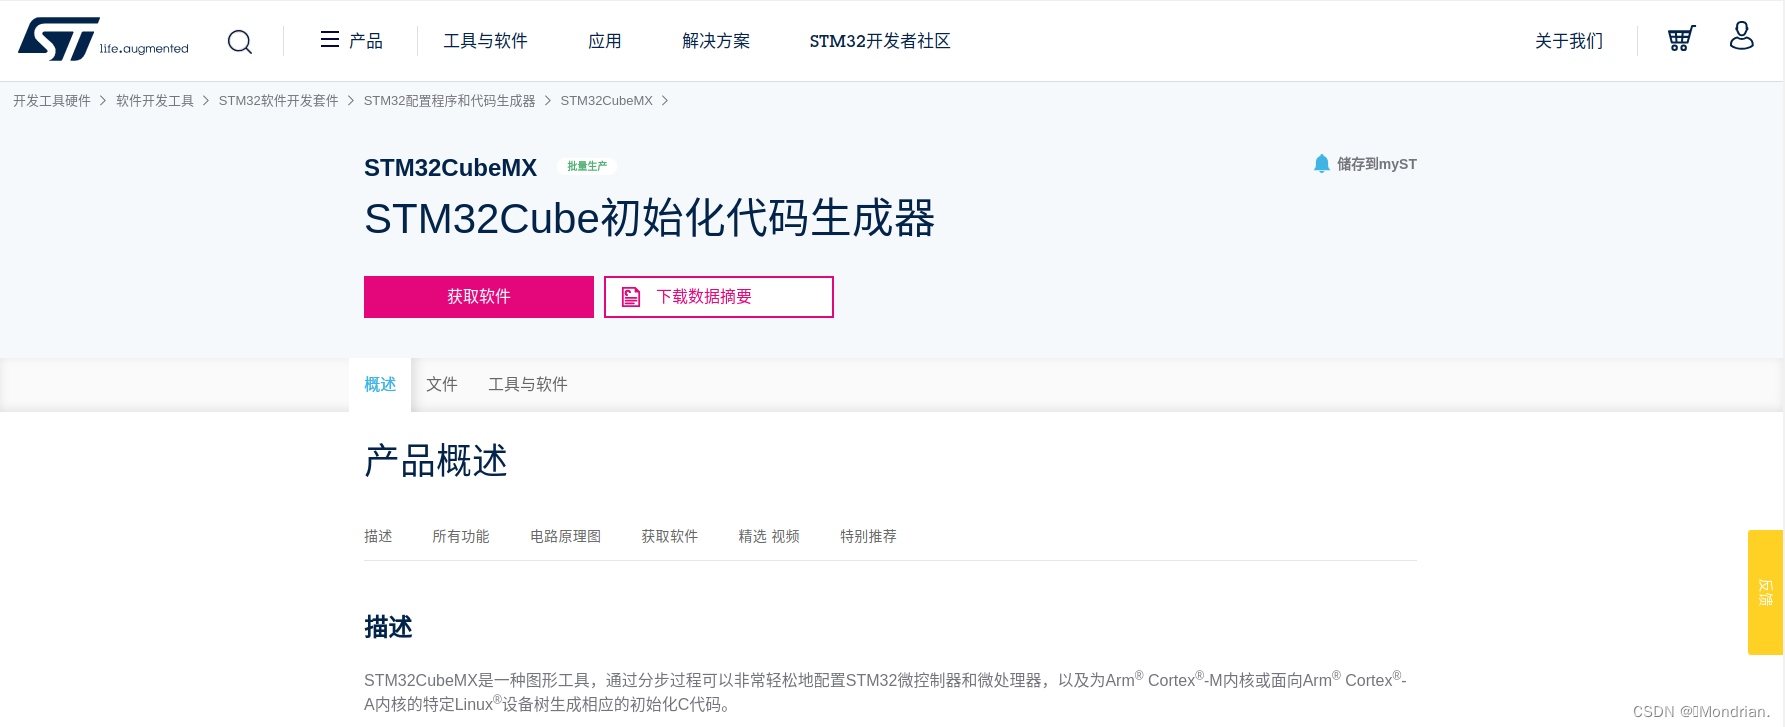Switch to the 工具与软件 tab
Image resolution: width=1785 pixels, height=727 pixels.
tap(528, 385)
